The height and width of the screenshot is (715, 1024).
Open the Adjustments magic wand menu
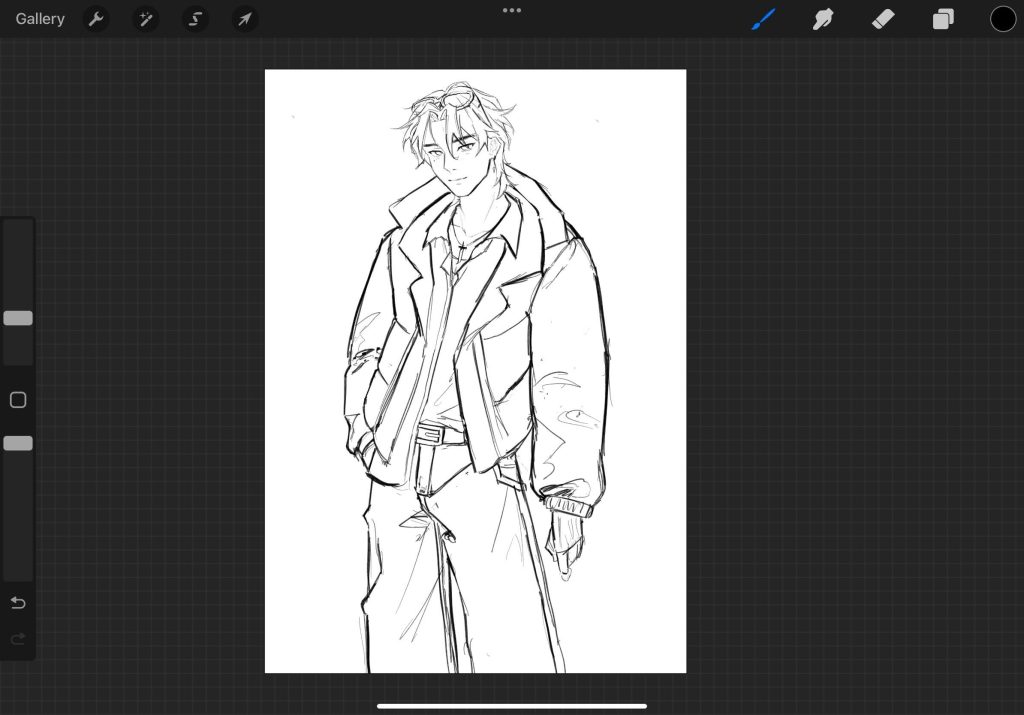tap(146, 19)
